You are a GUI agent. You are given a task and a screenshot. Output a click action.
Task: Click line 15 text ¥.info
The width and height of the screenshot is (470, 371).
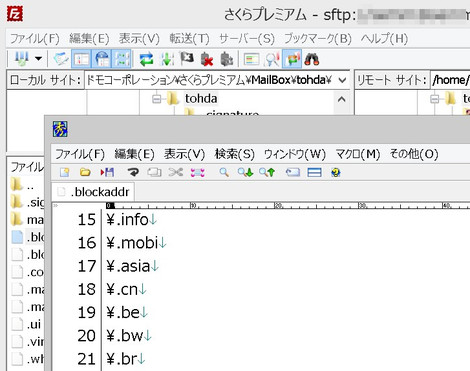pyautogui.click(x=127, y=220)
